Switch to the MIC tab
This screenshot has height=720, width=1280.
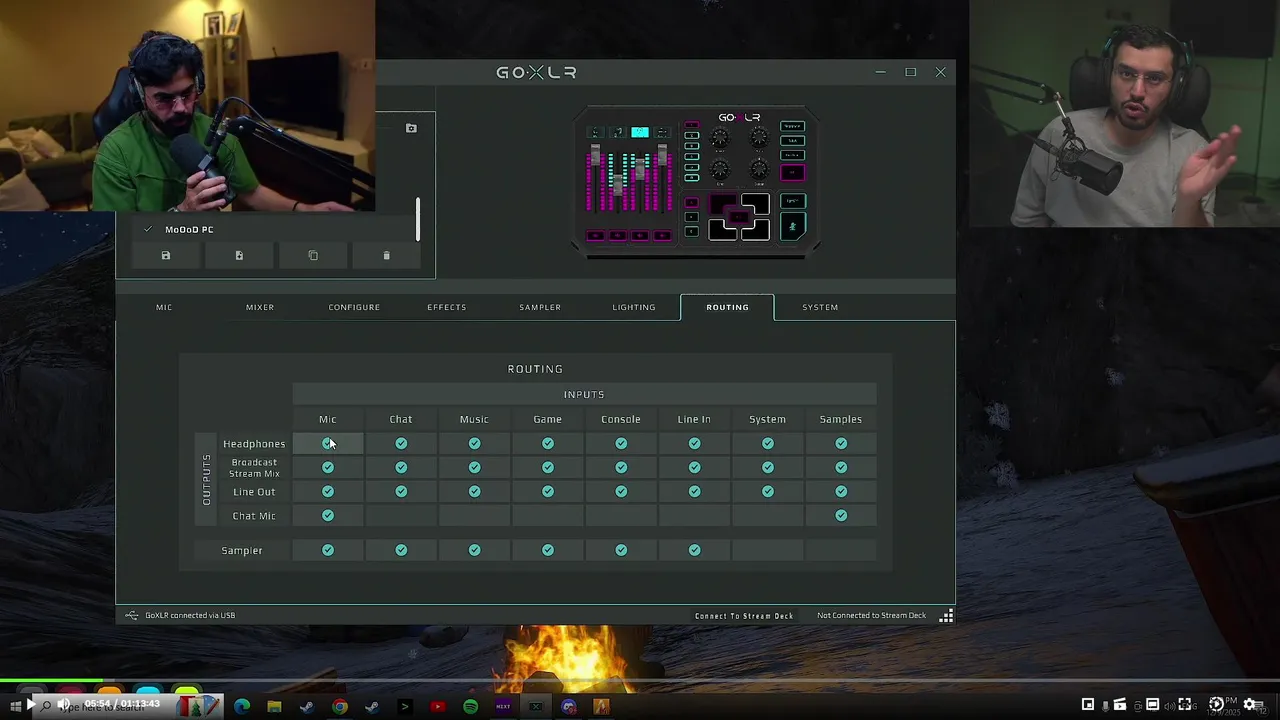tap(164, 307)
